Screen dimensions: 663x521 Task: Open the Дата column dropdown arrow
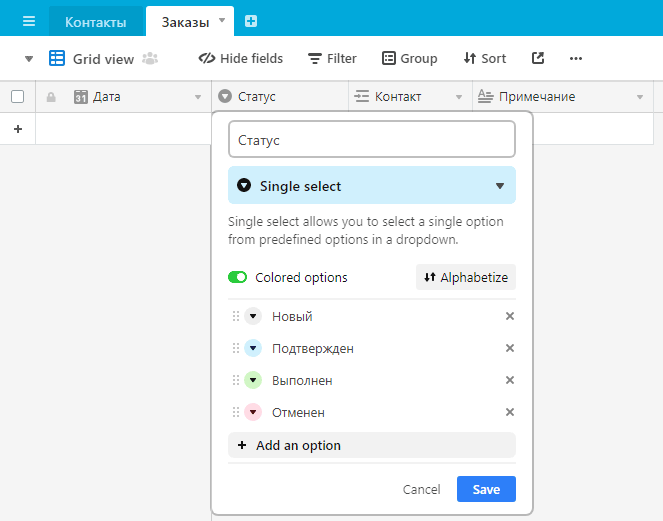click(x=197, y=97)
